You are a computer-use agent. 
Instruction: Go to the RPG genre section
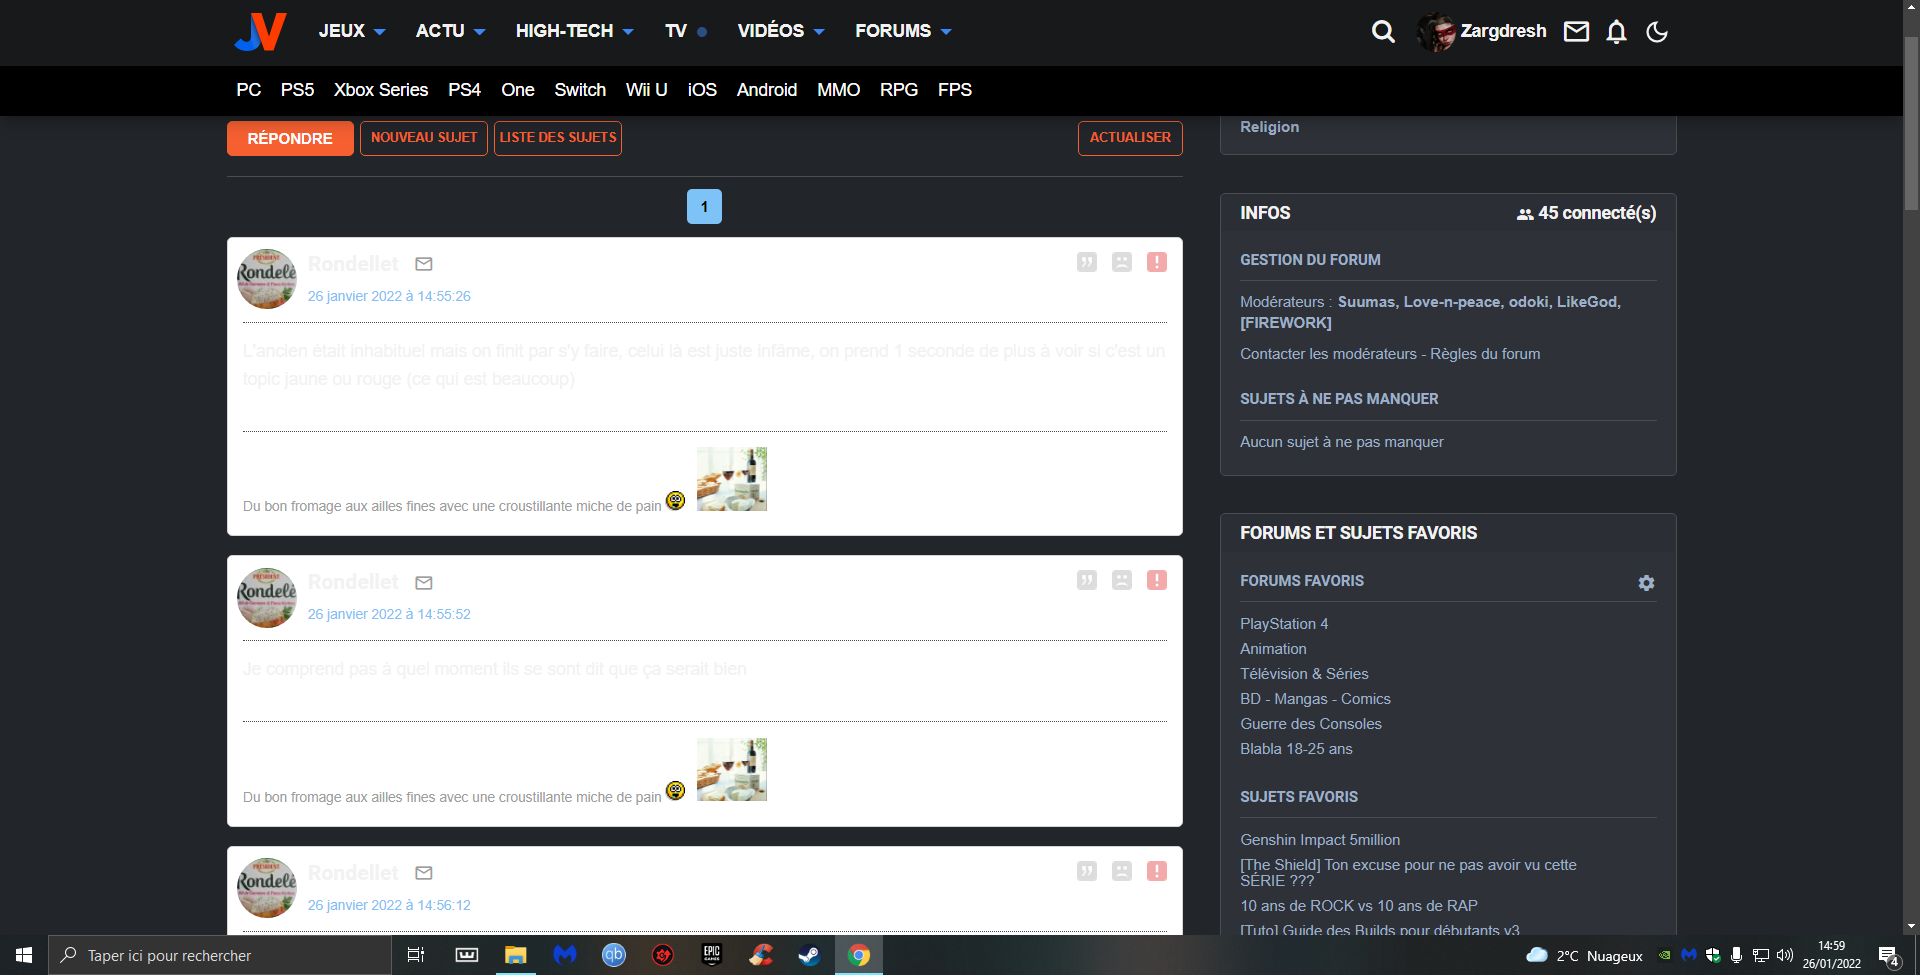pos(899,90)
